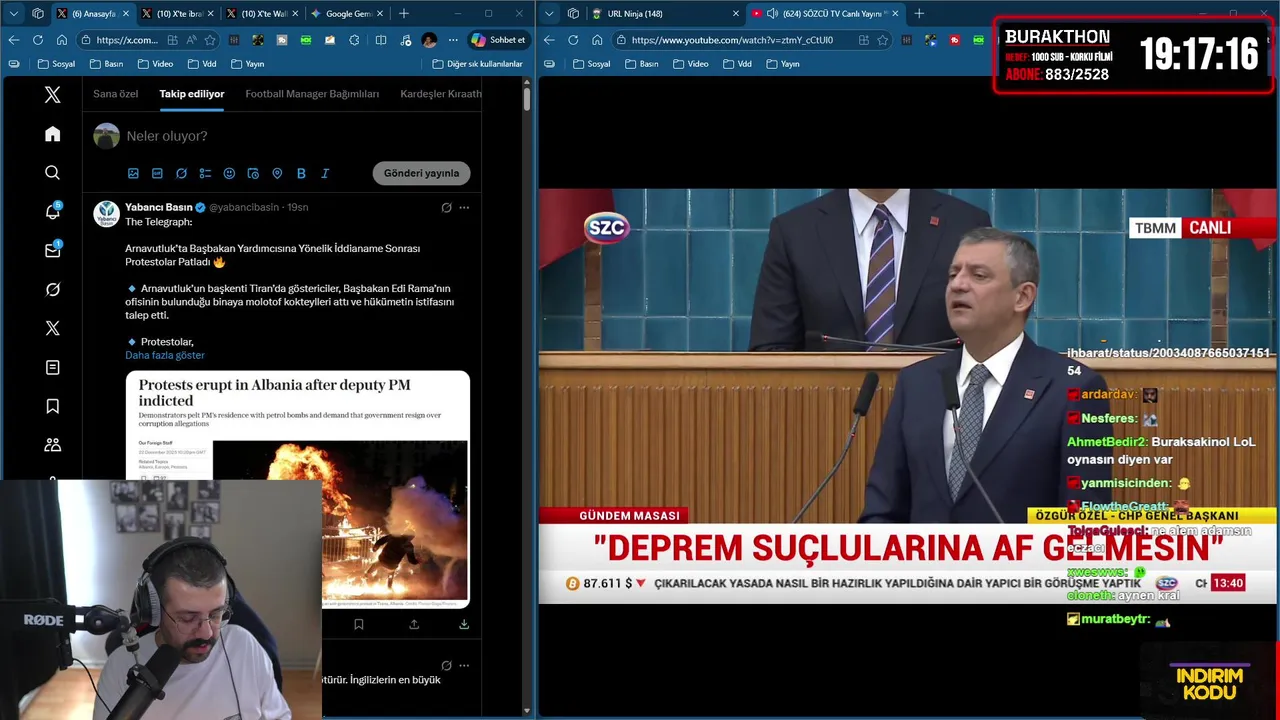Bookmark the Yabancı Basın post
This screenshot has width=1280, height=720.
[x=358, y=624]
